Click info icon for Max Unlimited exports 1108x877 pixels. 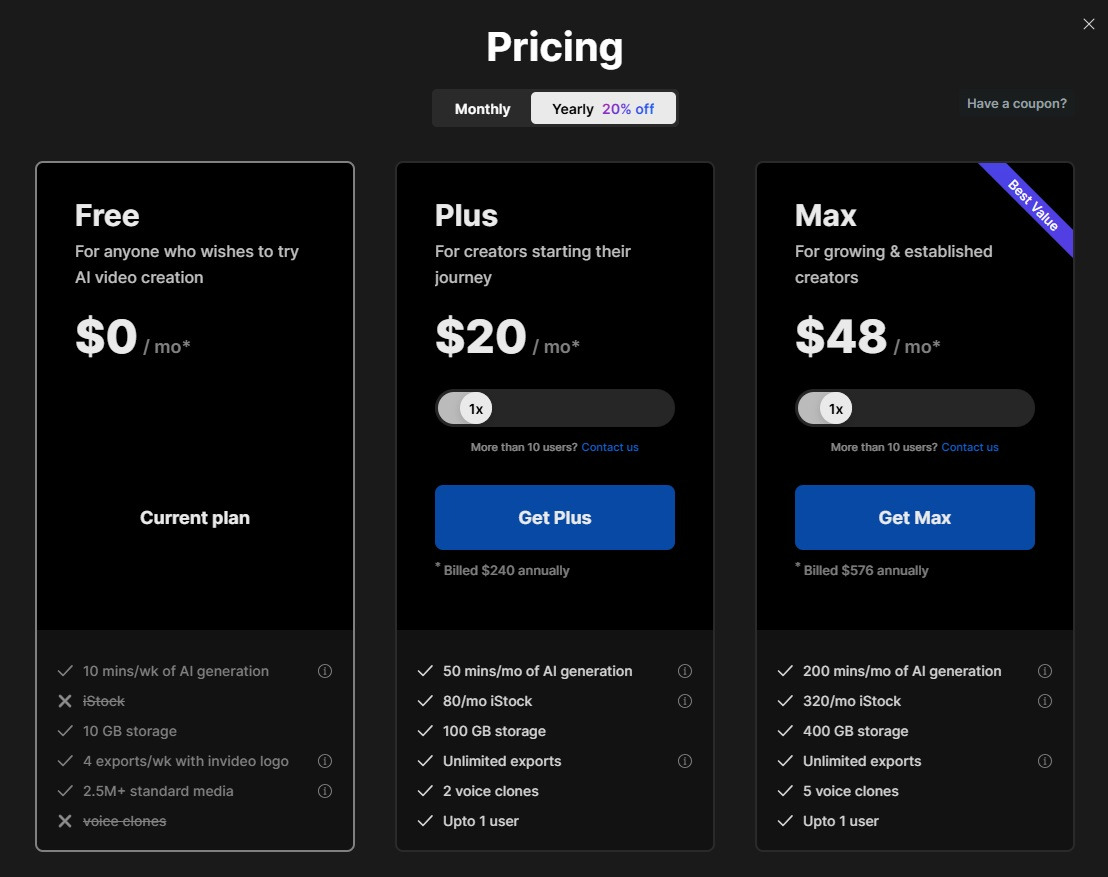[1045, 761]
